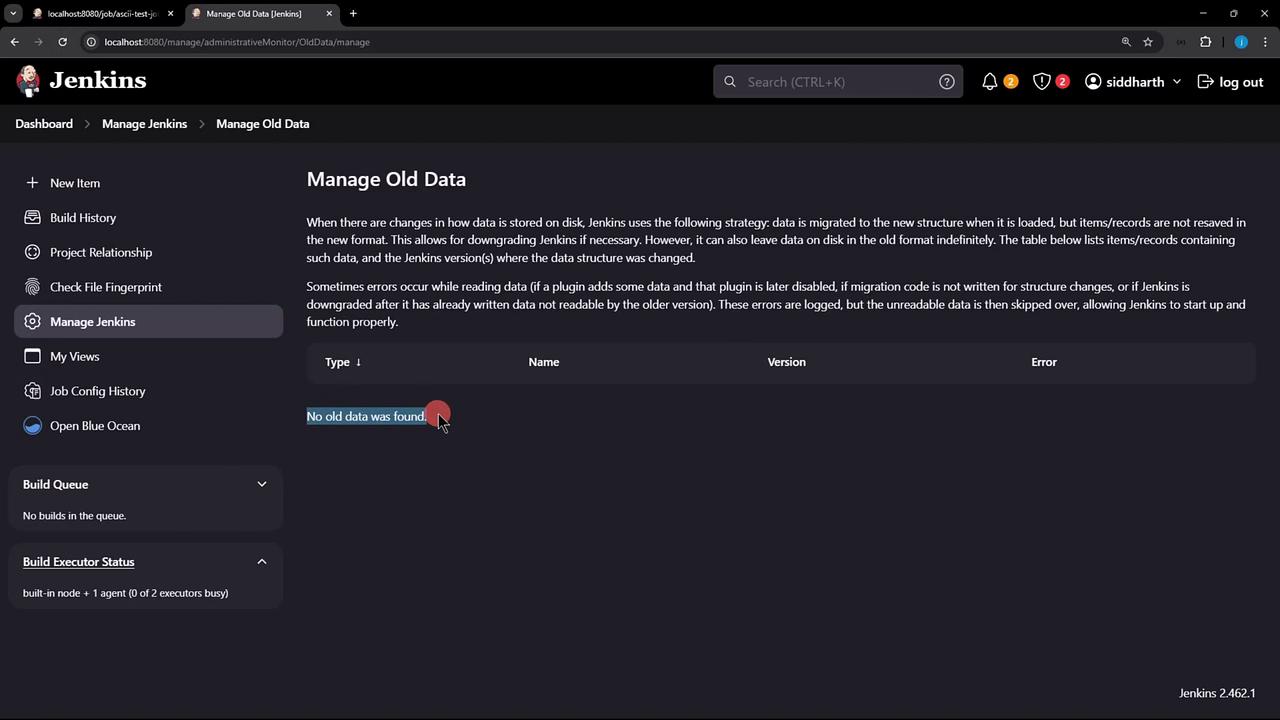This screenshot has height=720, width=1280.
Task: Collapse the Build Queue panel
Action: [x=262, y=484]
